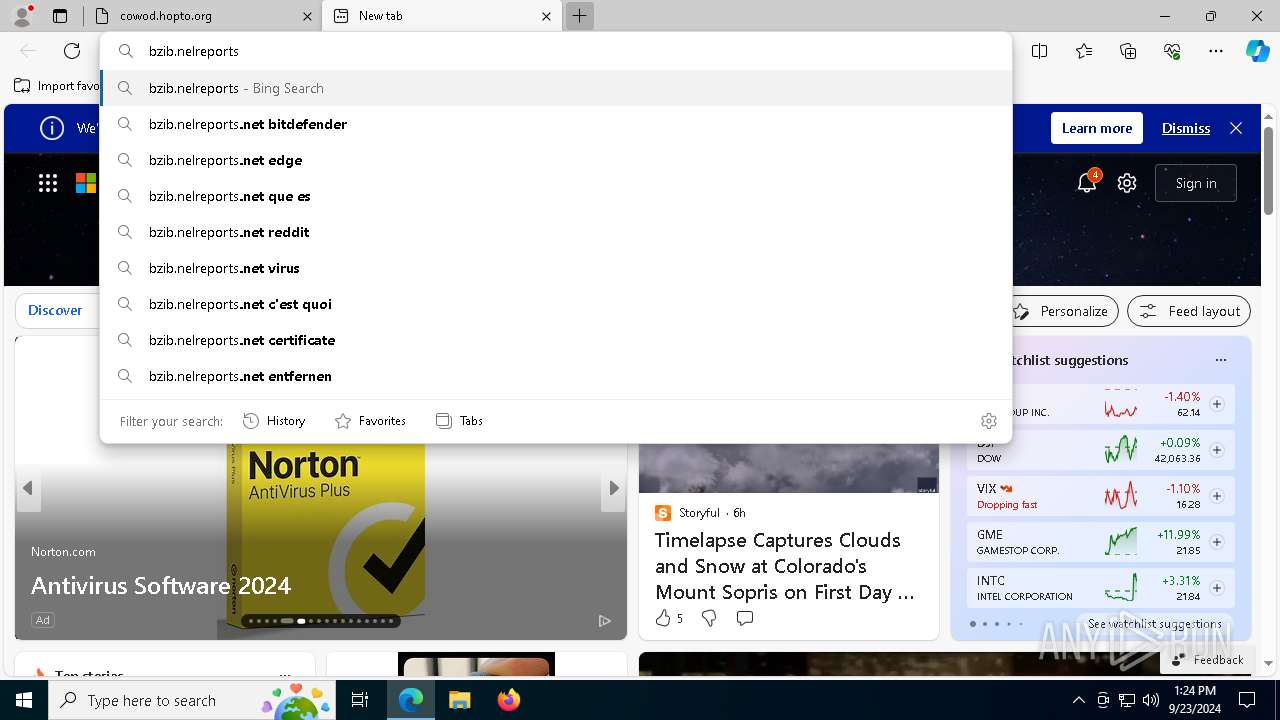Close the info banner with X
Screen dimensions: 1280x720
coord(1236,128)
